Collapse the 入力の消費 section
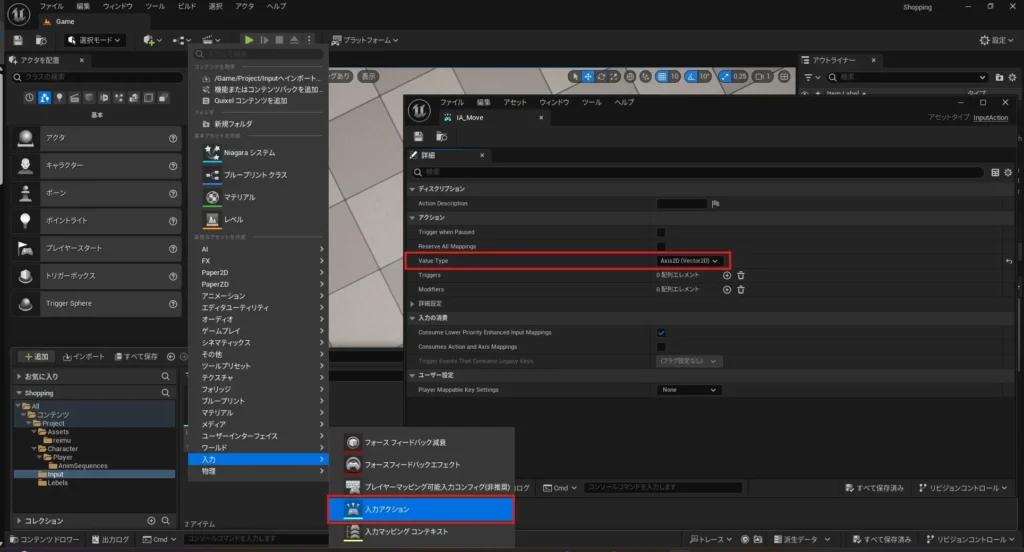Viewport: 1024px width, 552px height. (412, 319)
